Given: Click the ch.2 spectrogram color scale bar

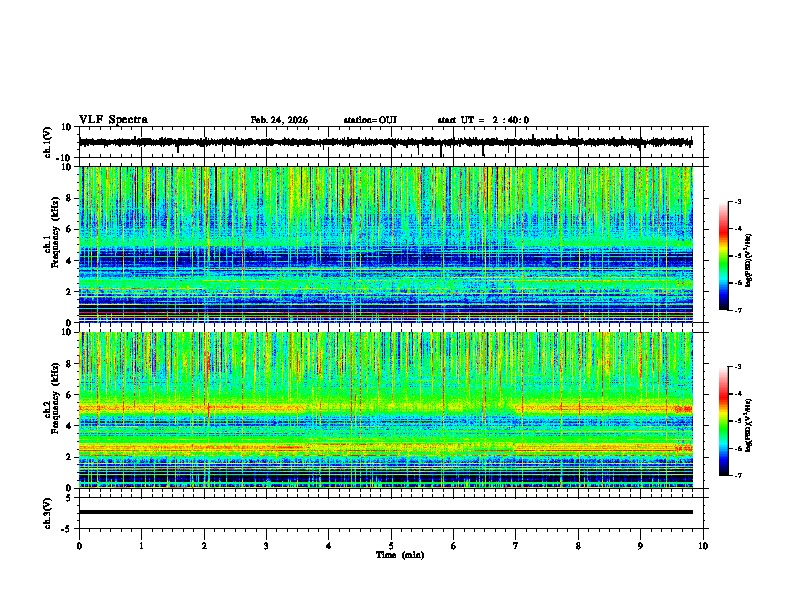Looking at the screenshot, I should (x=724, y=421).
